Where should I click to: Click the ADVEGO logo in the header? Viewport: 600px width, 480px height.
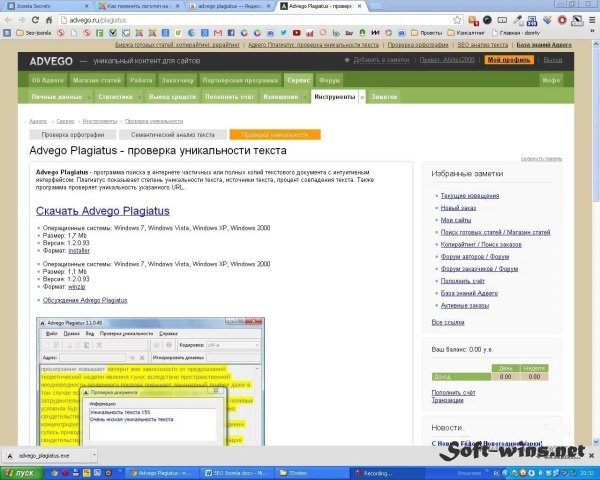click(51, 61)
